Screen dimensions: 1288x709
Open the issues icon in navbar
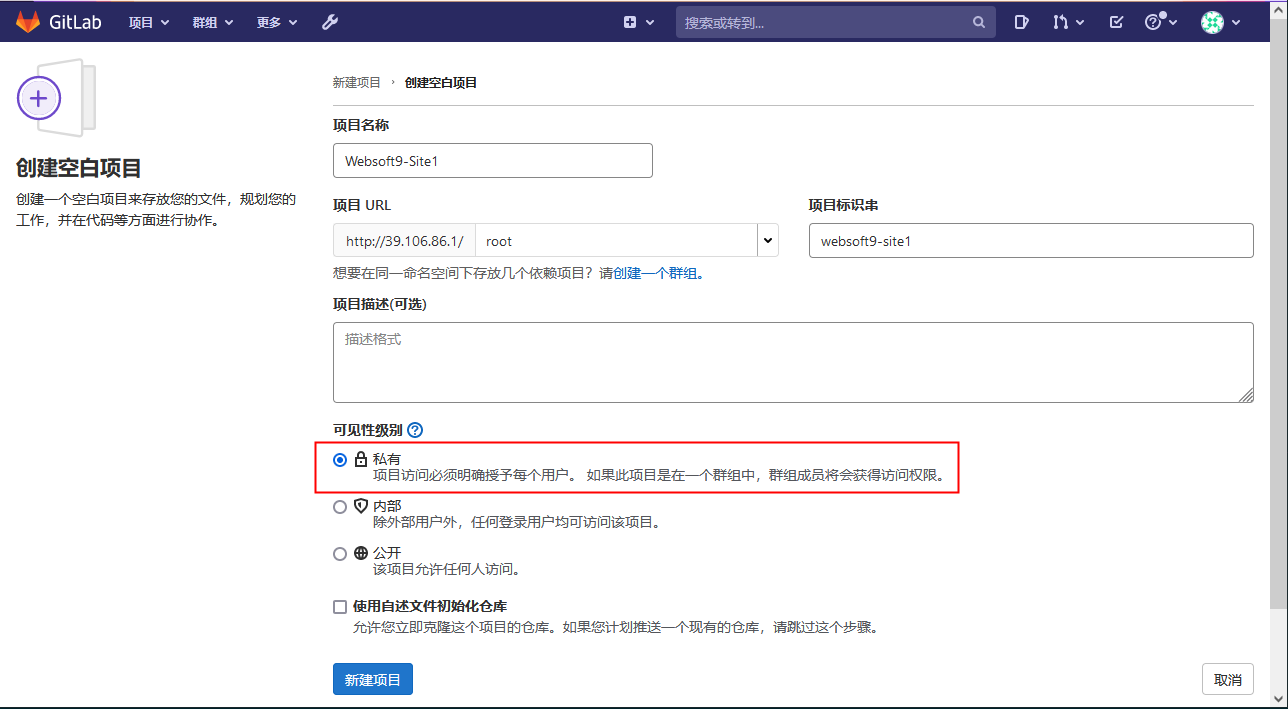(x=1021, y=22)
